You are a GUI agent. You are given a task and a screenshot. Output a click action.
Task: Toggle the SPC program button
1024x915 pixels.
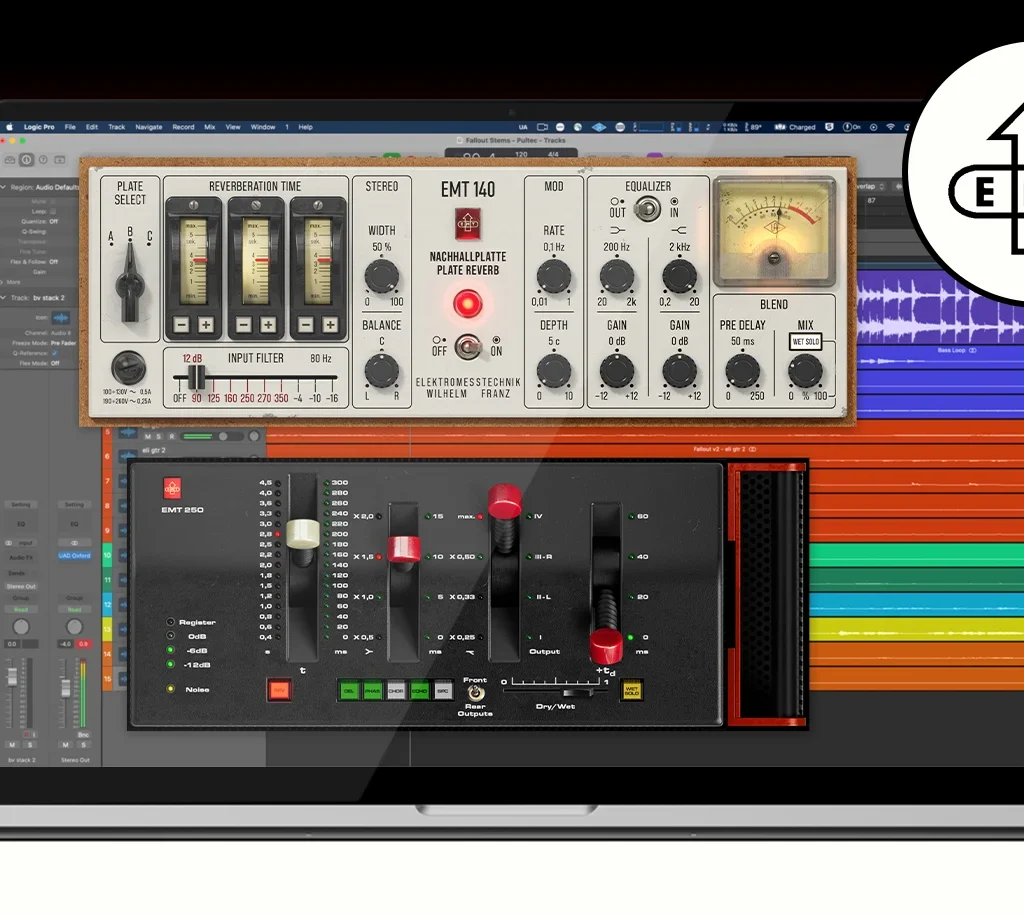443,690
